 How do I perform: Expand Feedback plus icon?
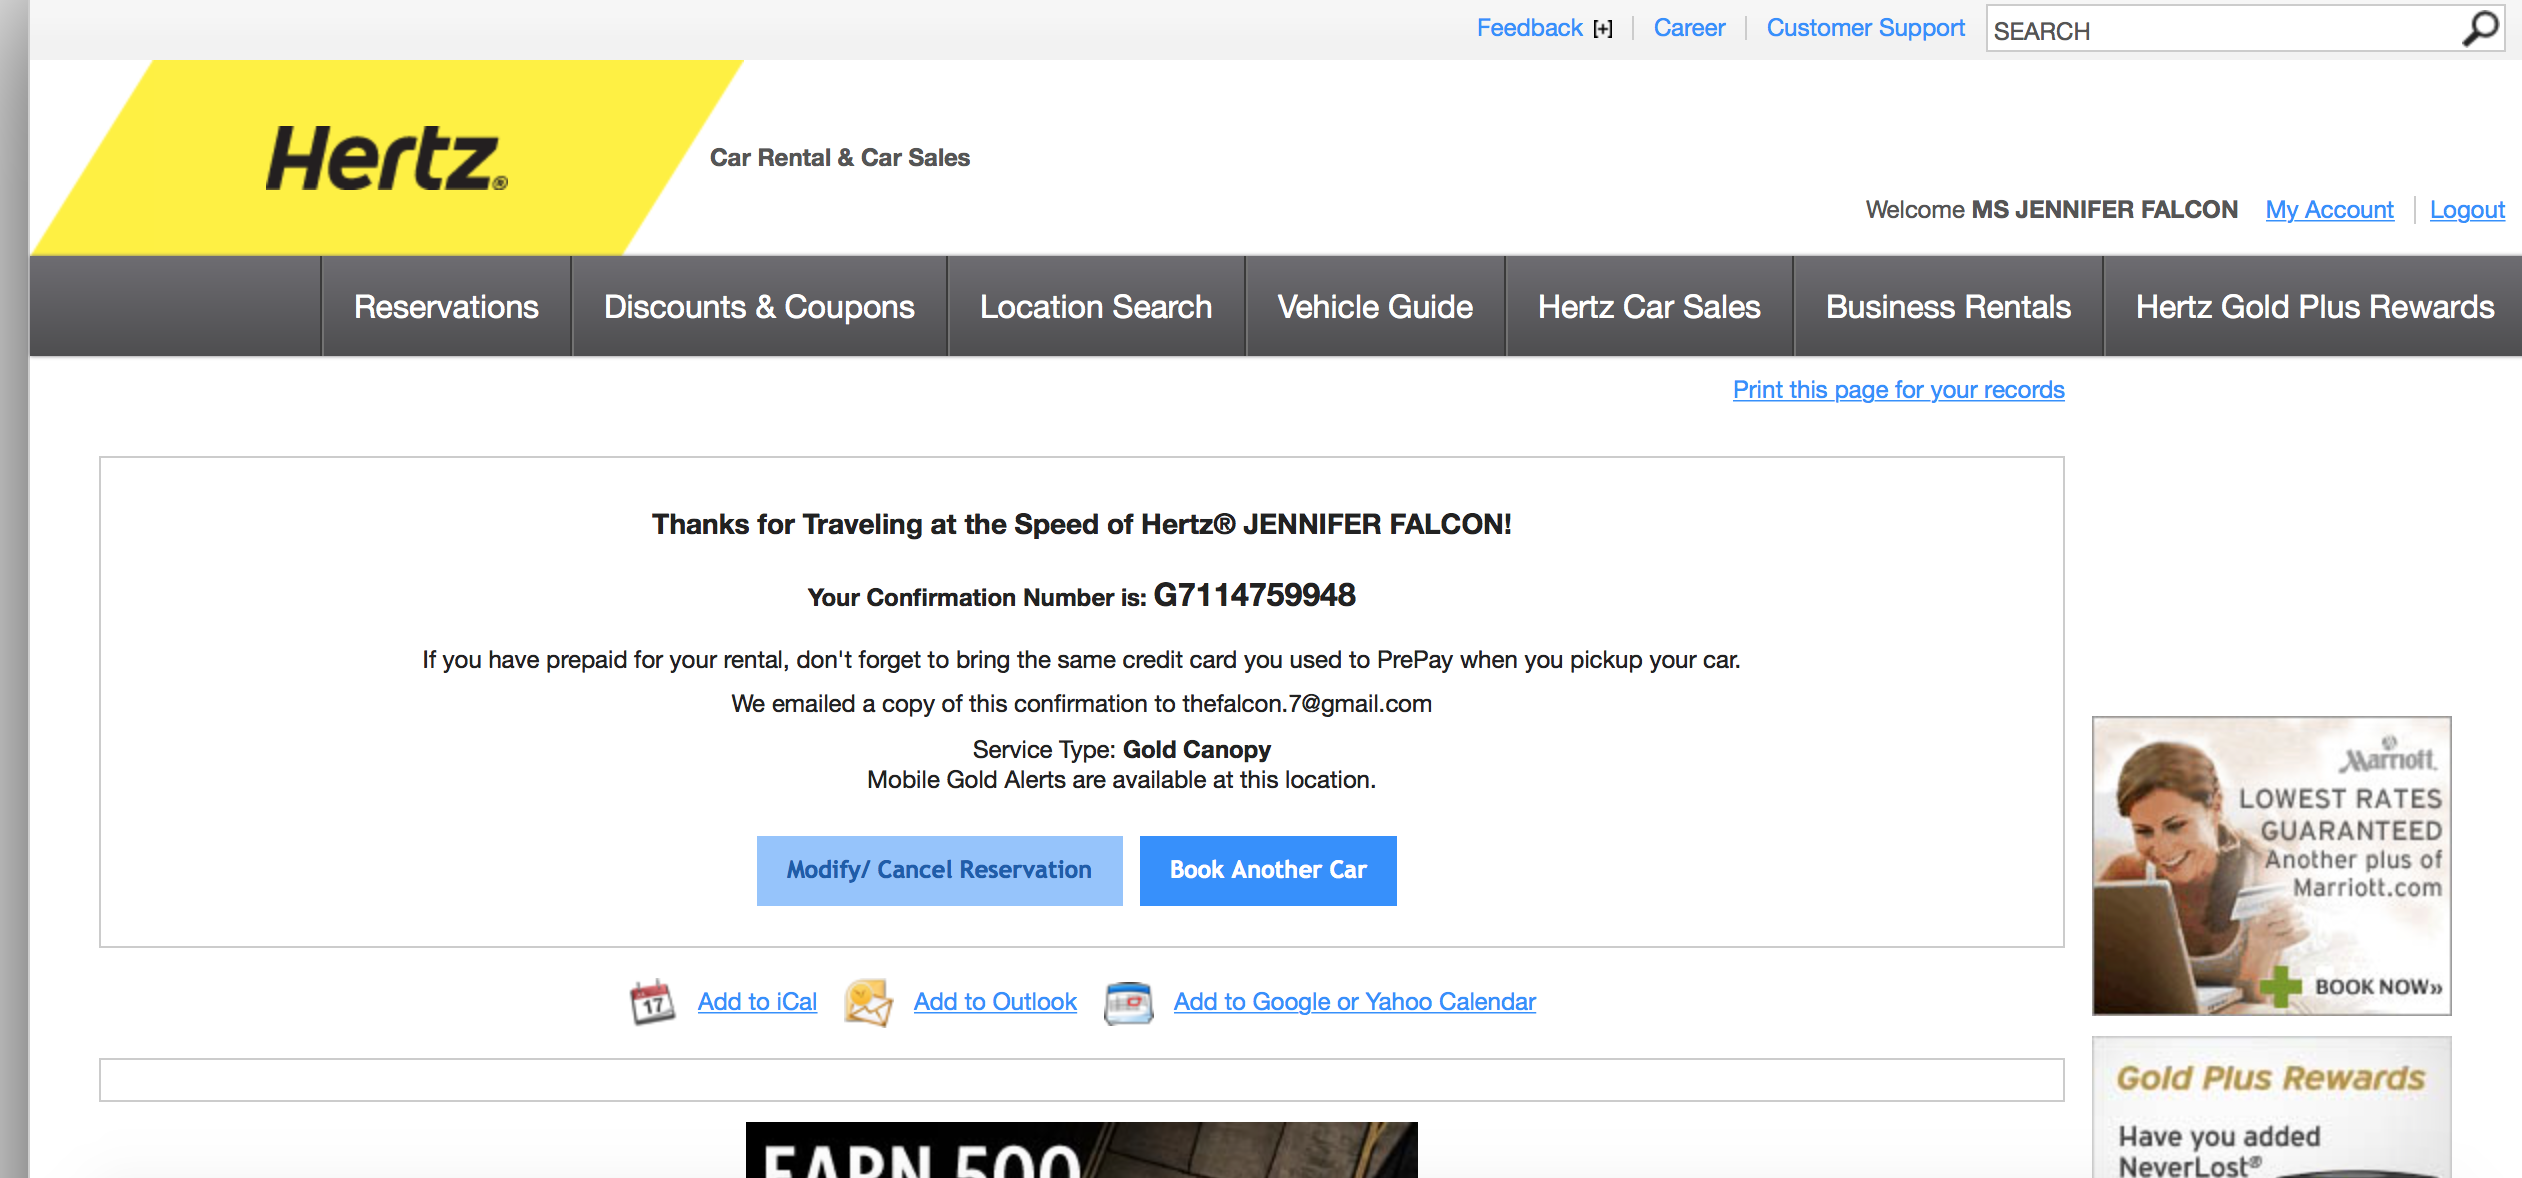point(1603,29)
